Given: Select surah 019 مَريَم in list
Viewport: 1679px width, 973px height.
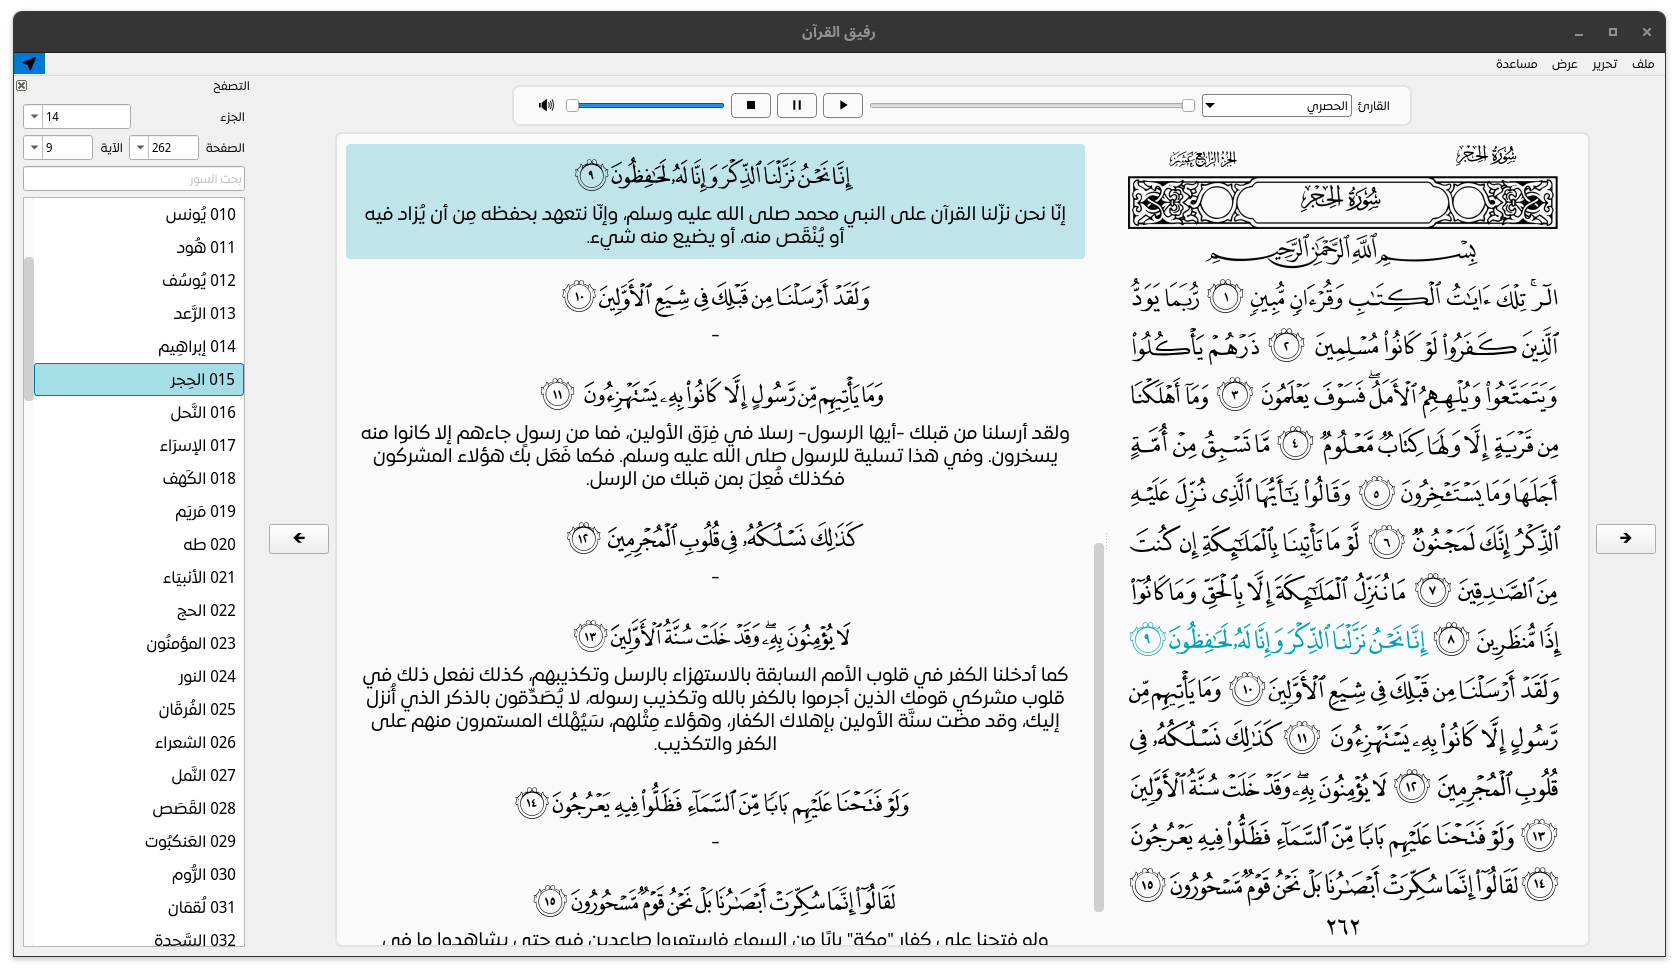Looking at the screenshot, I should (x=139, y=511).
